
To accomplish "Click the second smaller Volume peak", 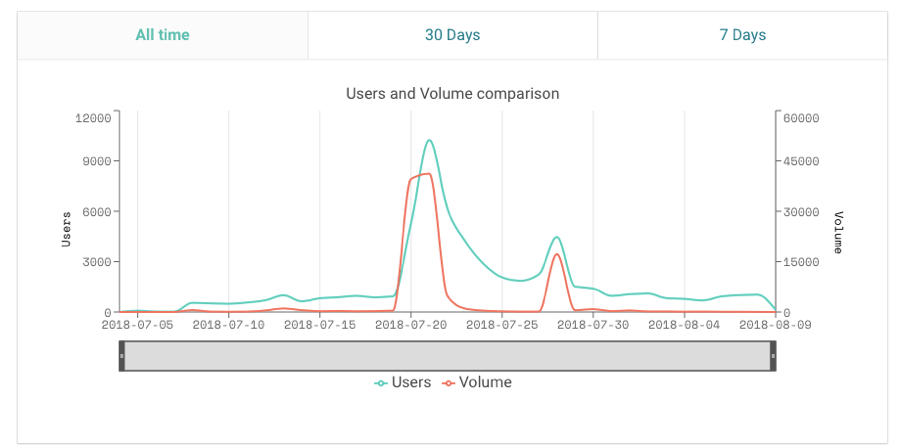I will pyautogui.click(x=557, y=254).
